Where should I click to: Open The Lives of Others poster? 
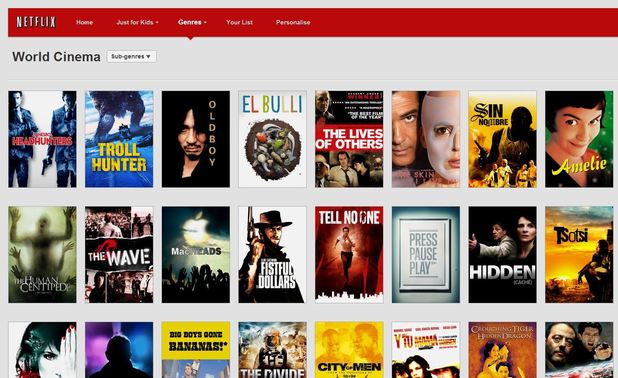click(349, 139)
